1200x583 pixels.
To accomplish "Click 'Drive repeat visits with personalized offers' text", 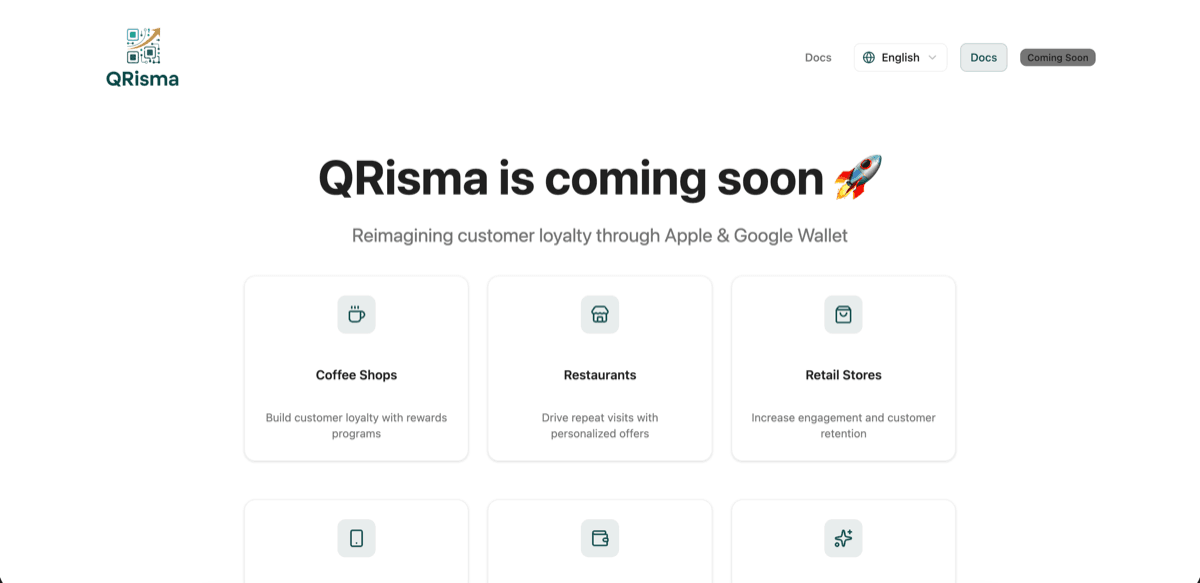I will (x=600, y=426).
